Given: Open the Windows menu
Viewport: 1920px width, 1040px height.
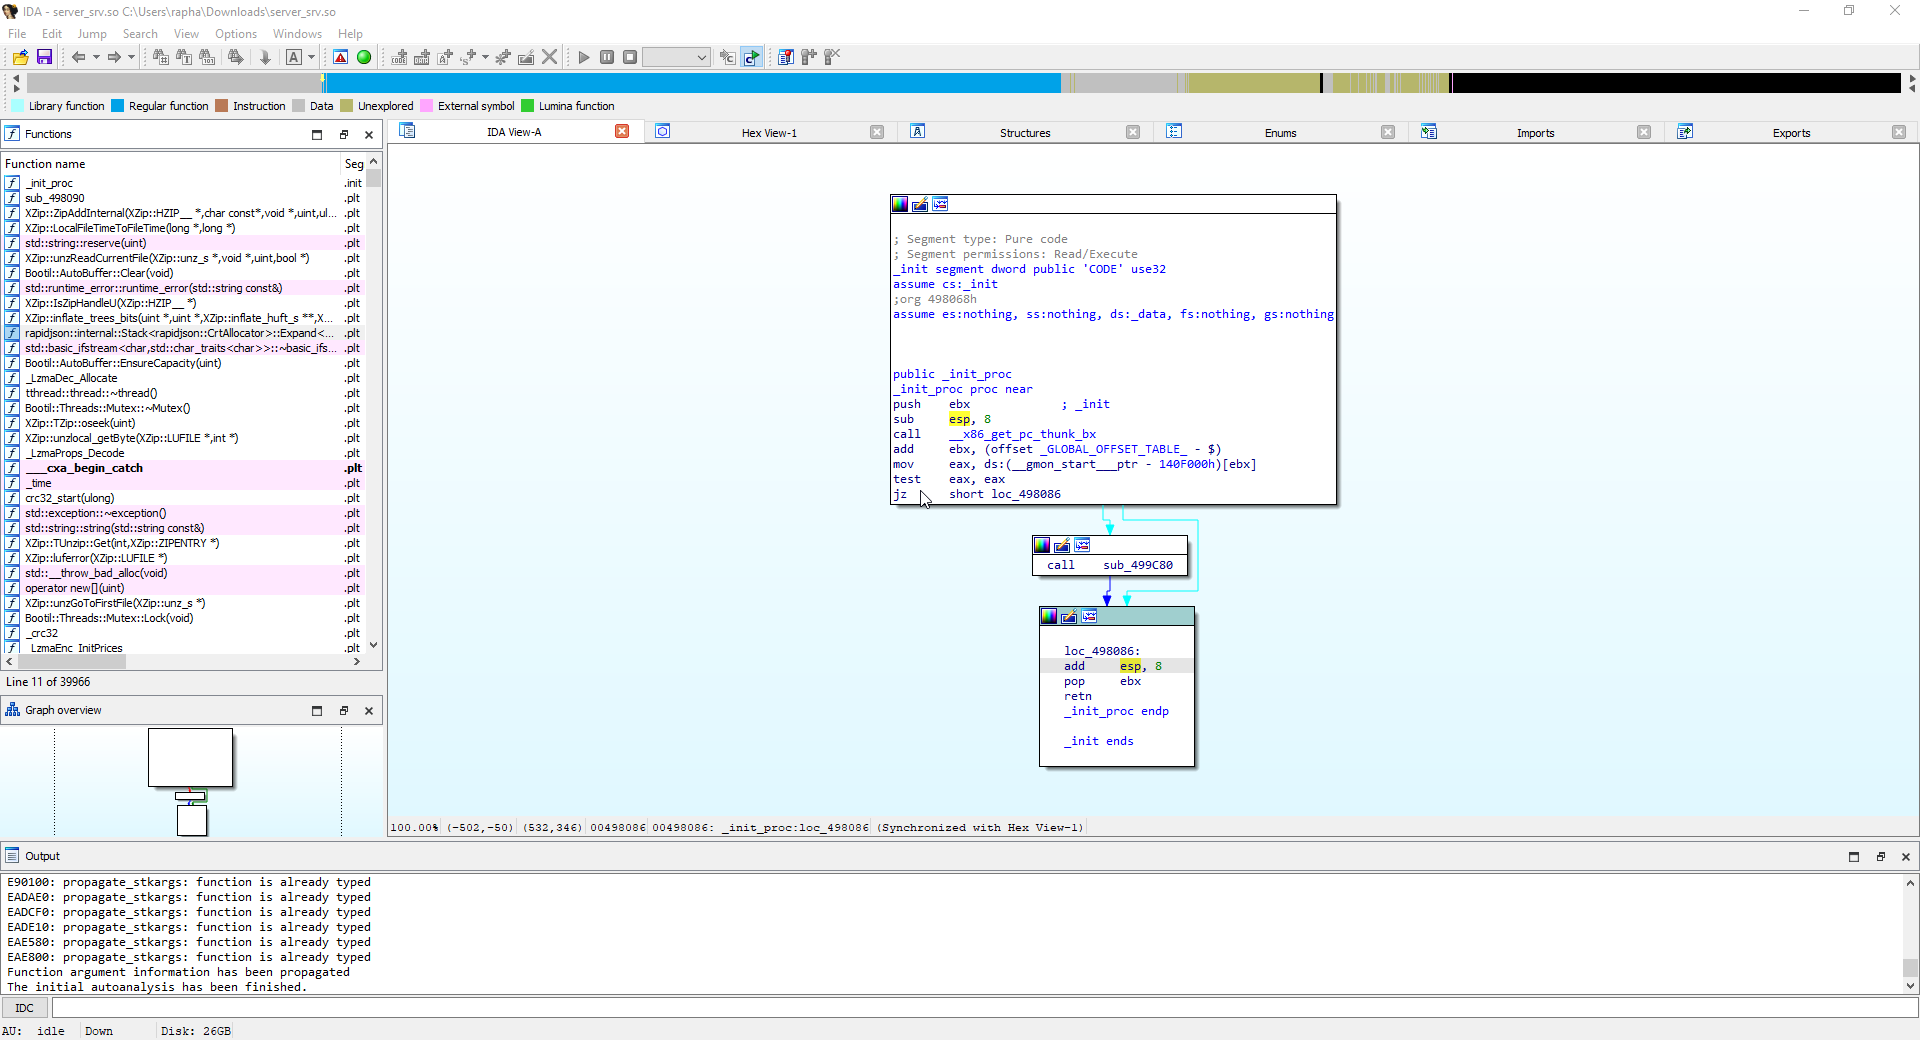Looking at the screenshot, I should pos(297,34).
